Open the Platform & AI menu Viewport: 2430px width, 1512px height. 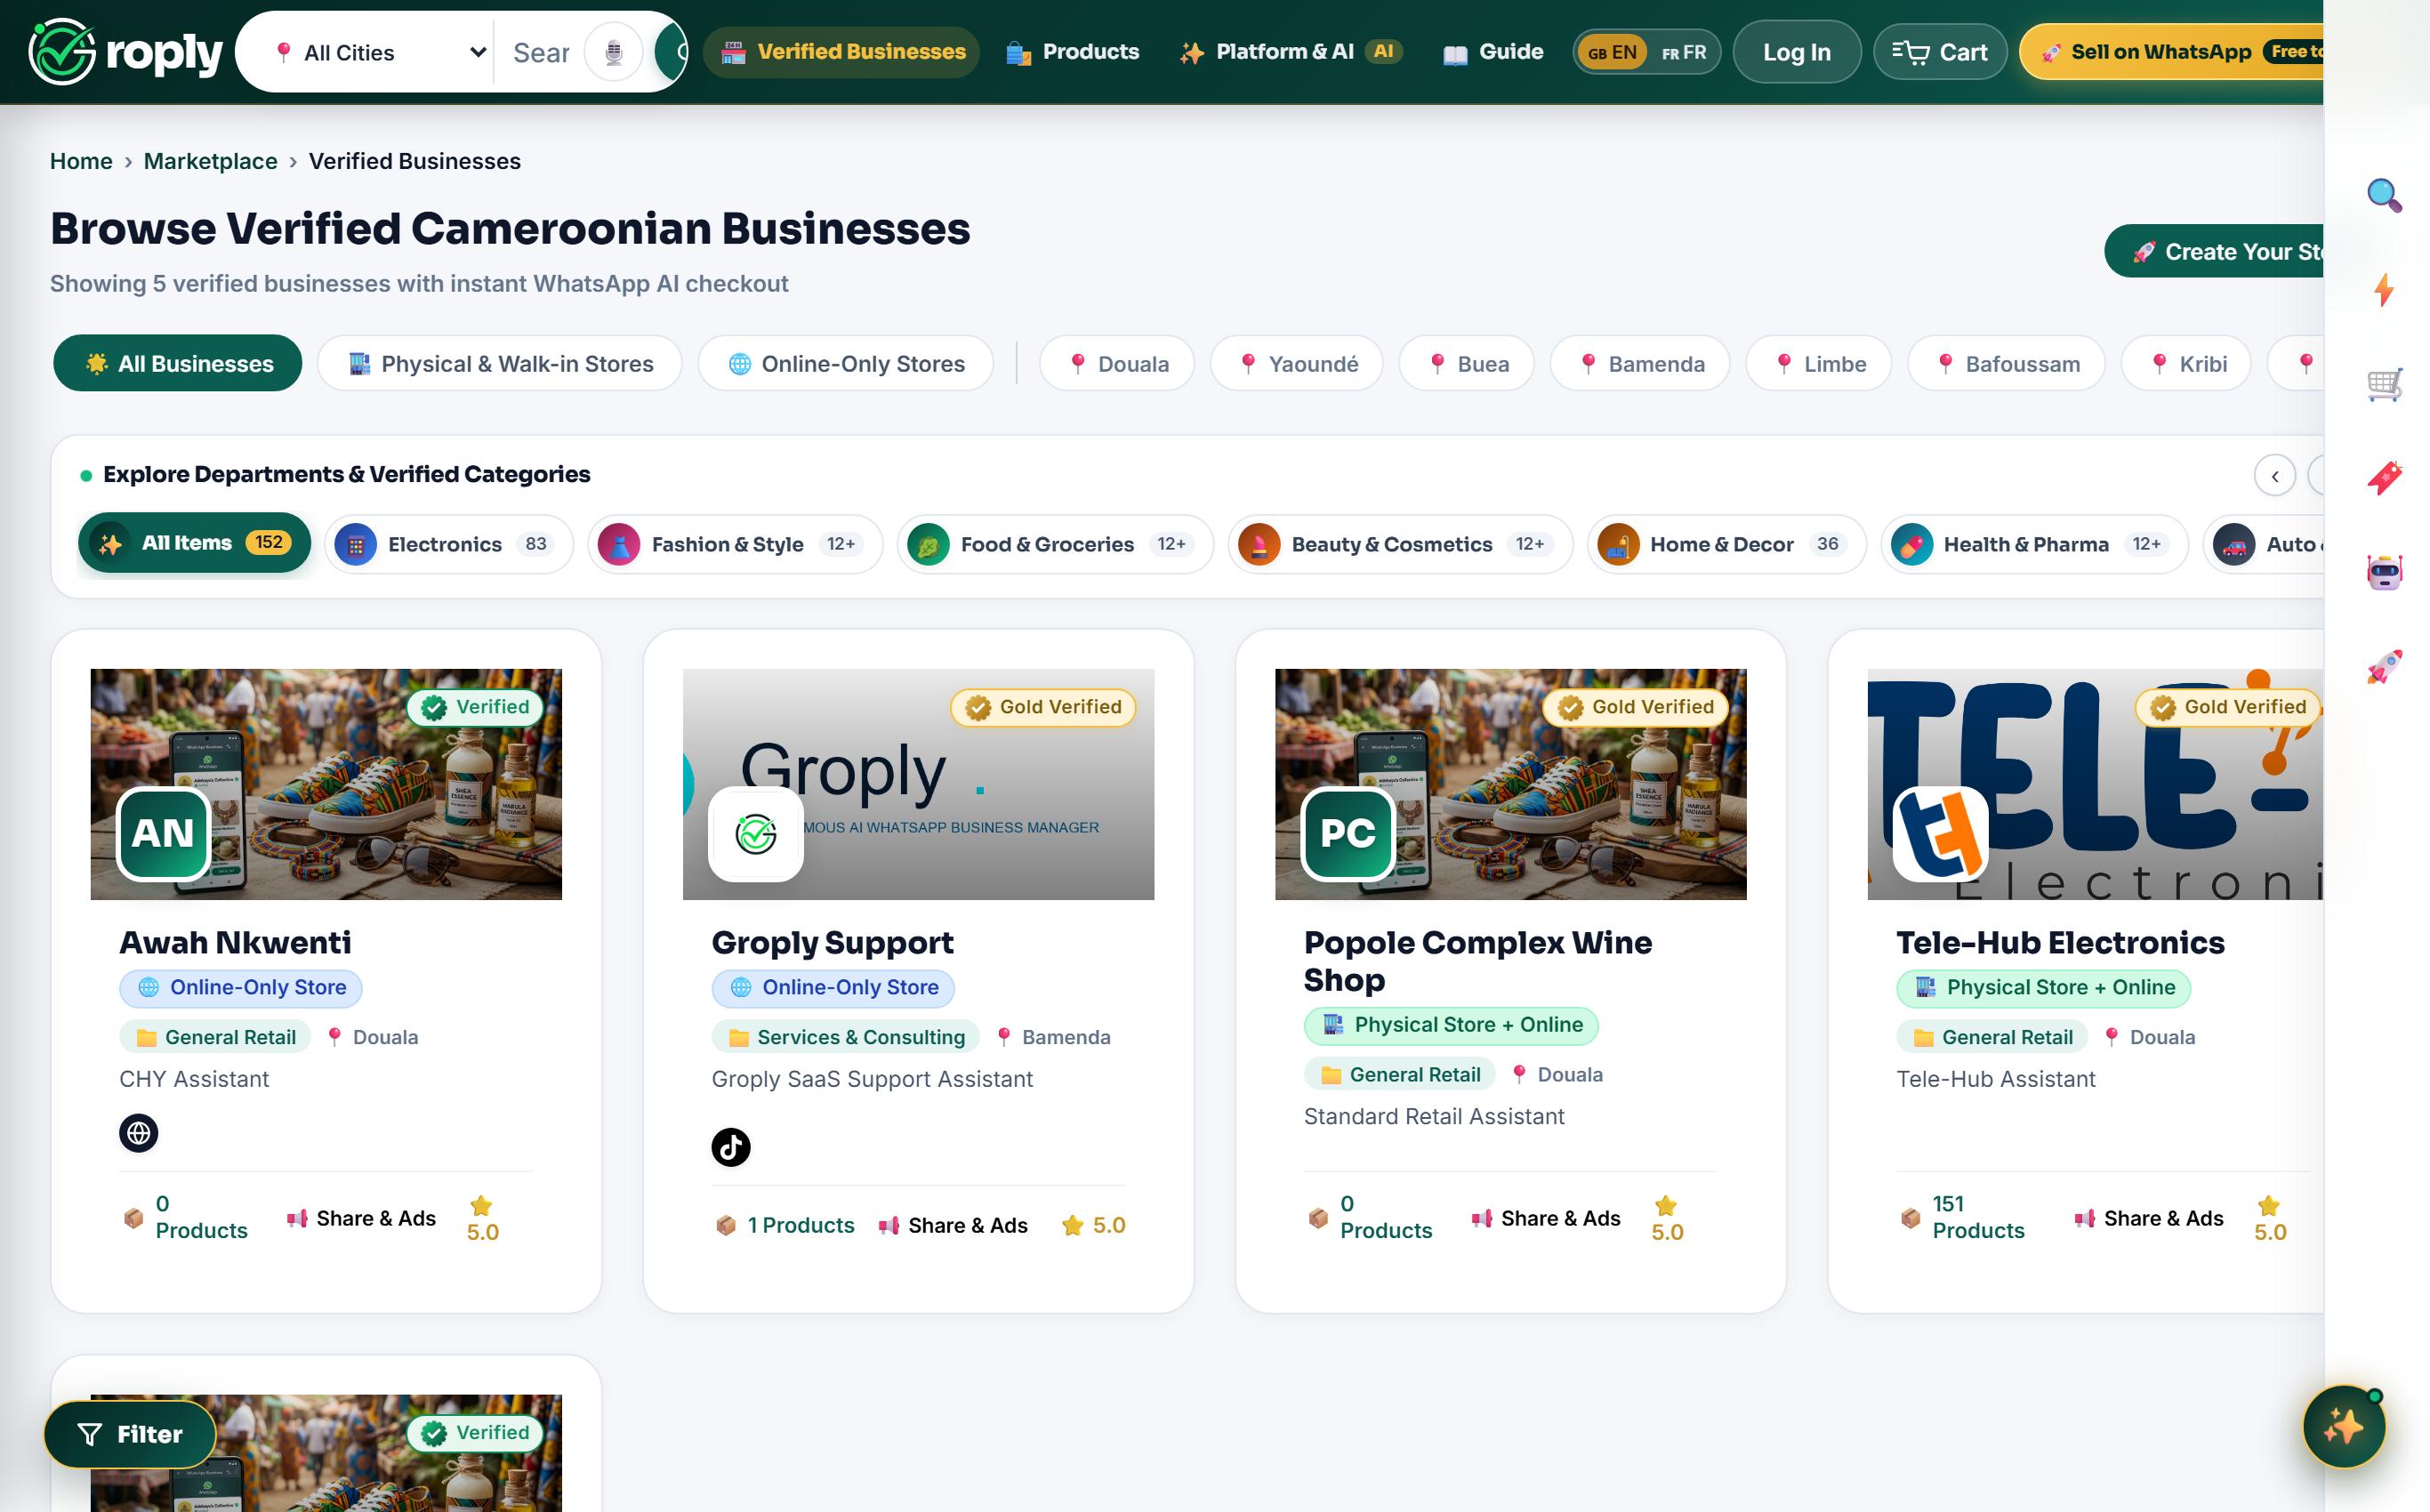(1290, 52)
